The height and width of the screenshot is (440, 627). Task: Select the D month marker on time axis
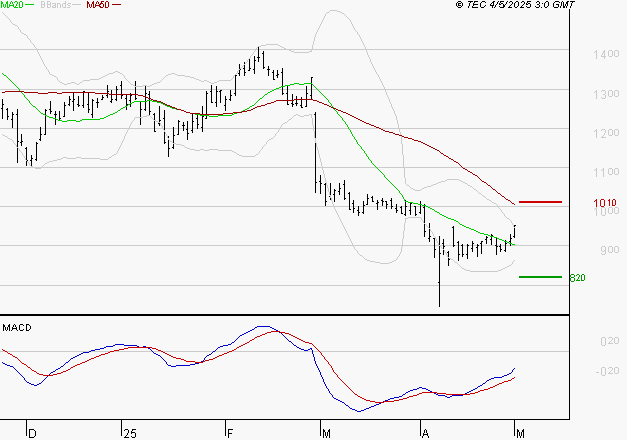tap(30, 434)
